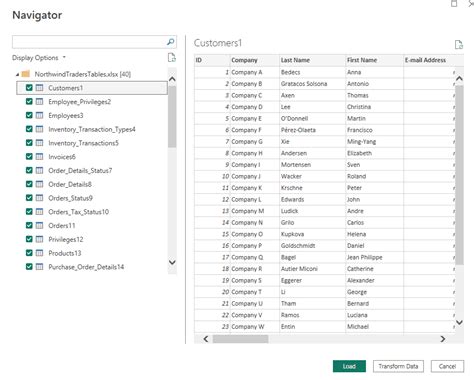Select the Orders_Tax_Status10 table row
The image size is (474, 380).
click(92, 212)
